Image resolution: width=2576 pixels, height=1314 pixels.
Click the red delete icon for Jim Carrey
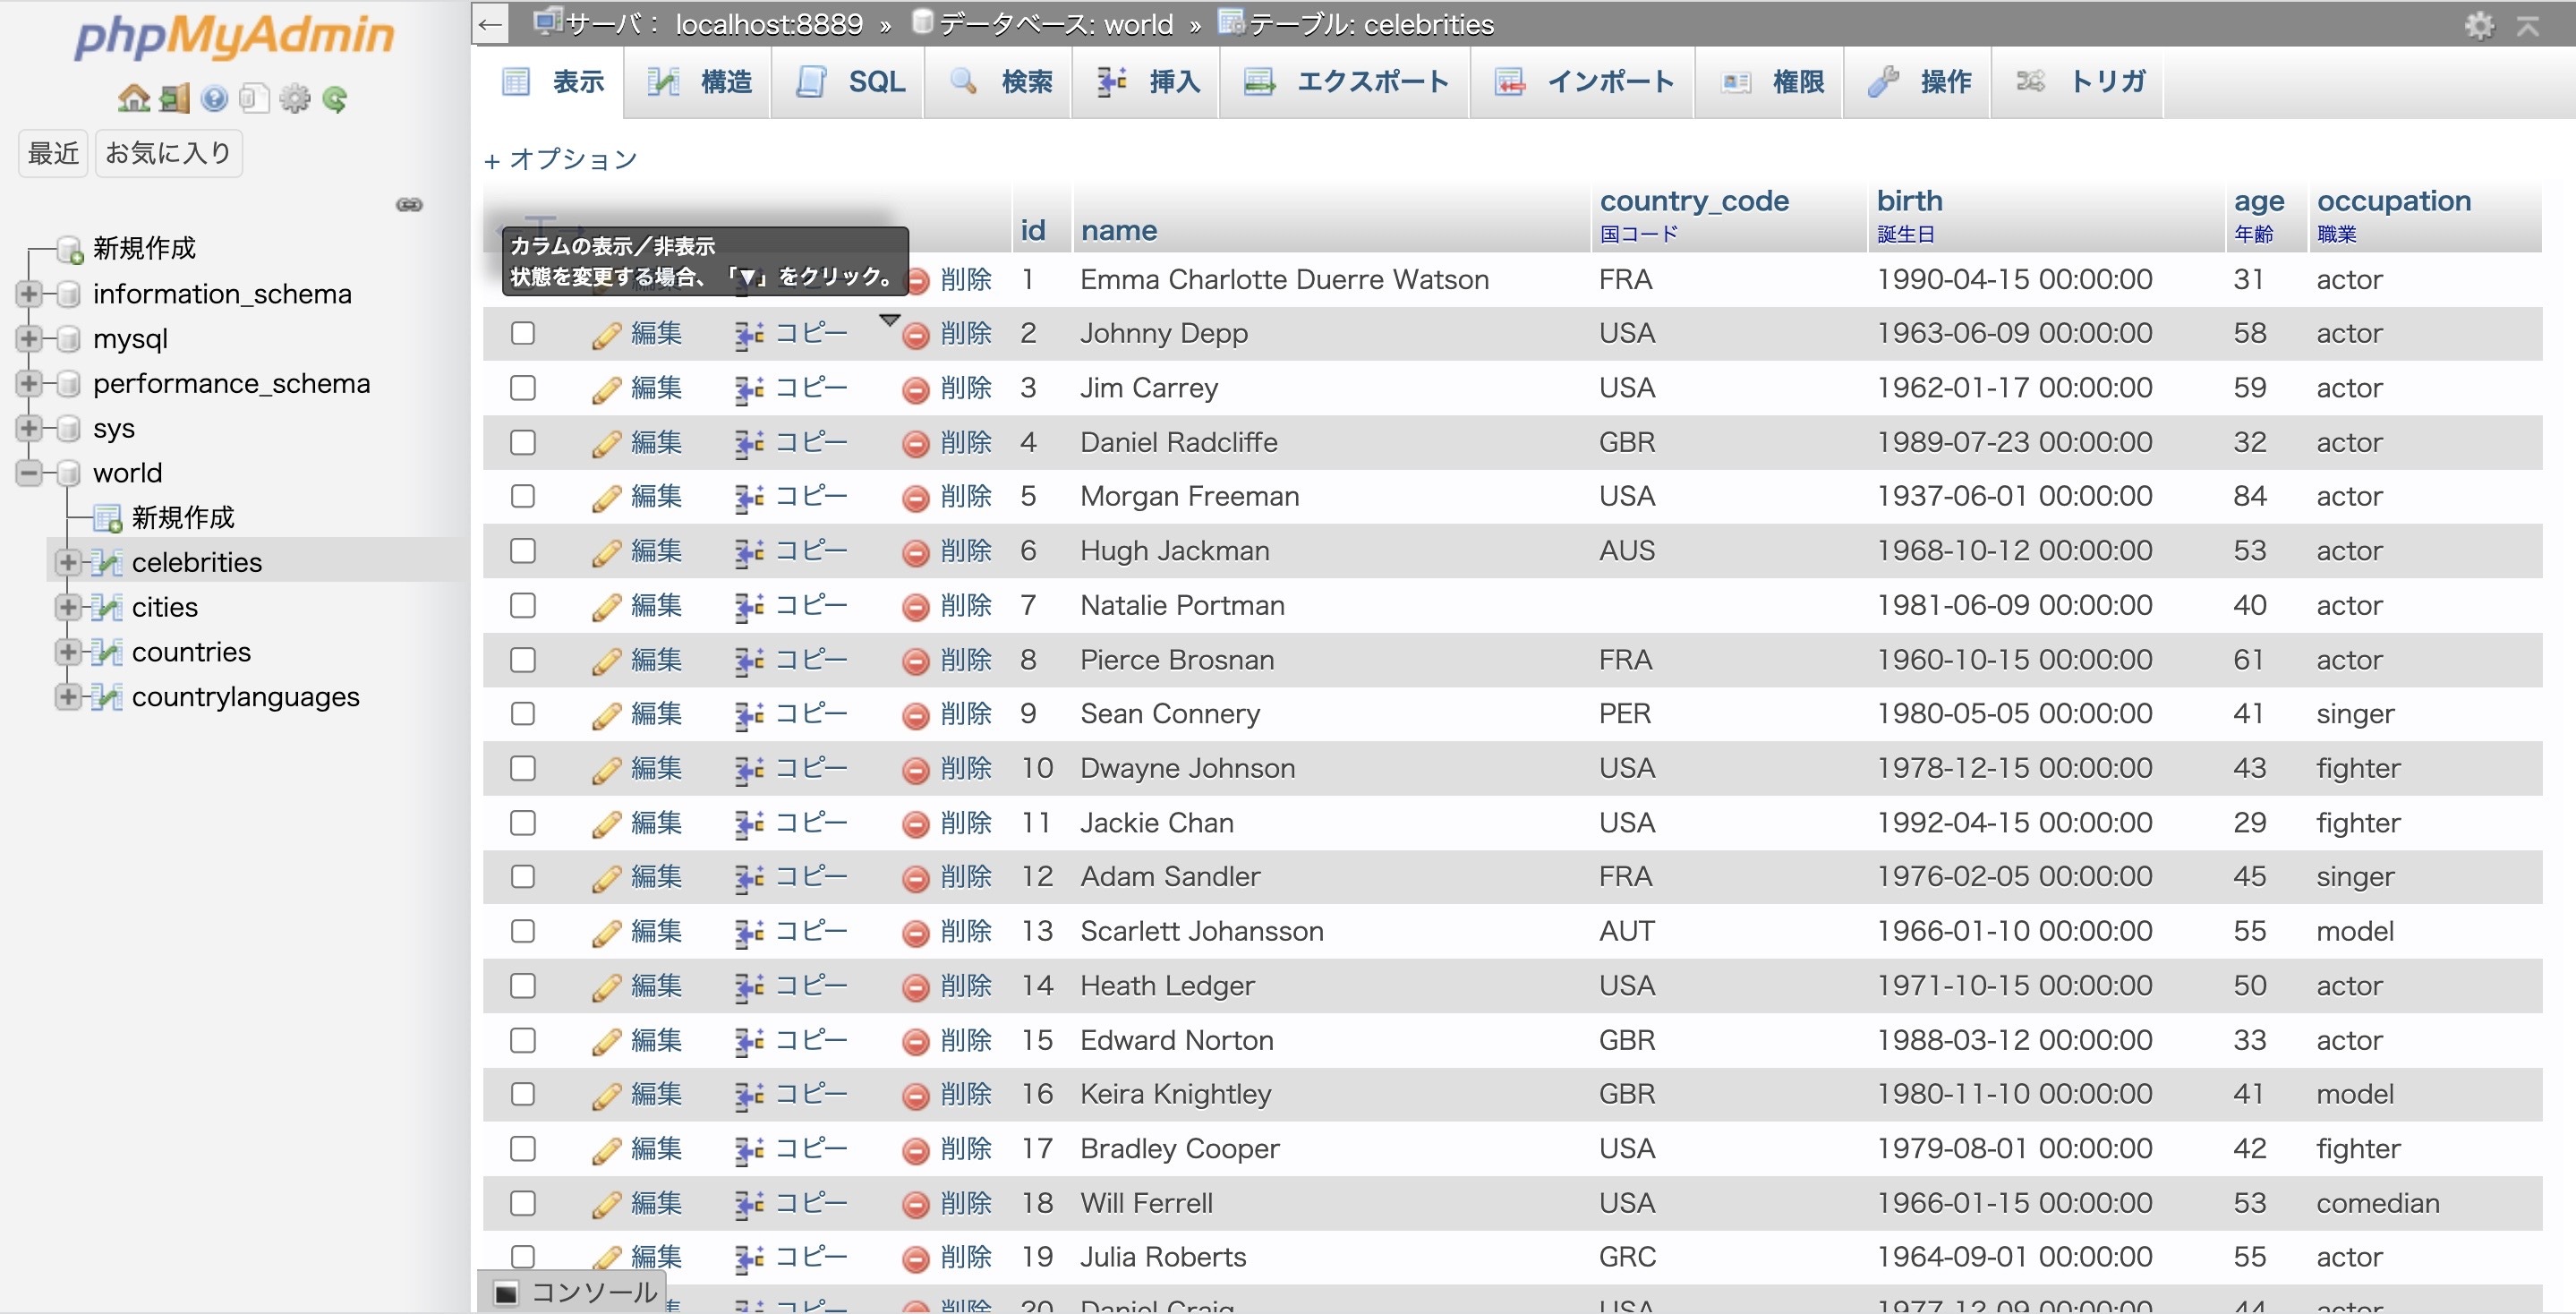click(x=915, y=389)
